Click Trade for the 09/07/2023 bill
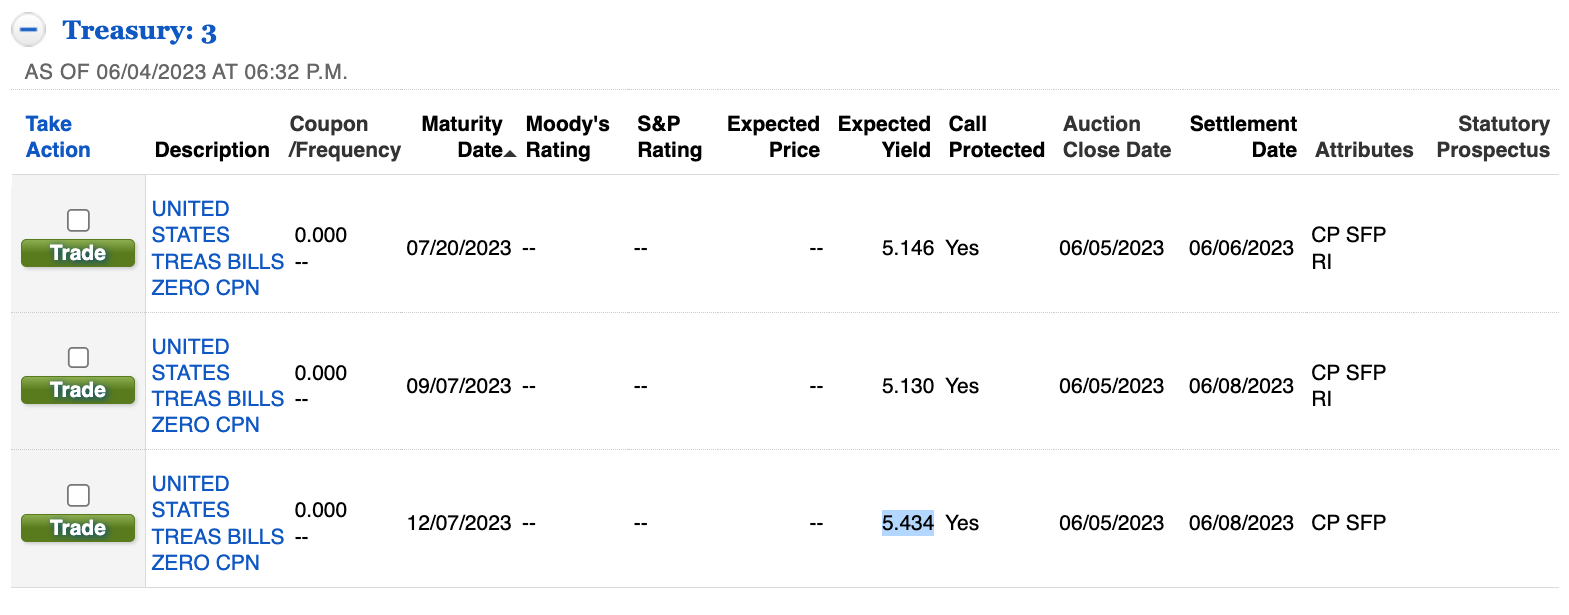Viewport: 1569px width, 615px height. (x=78, y=390)
